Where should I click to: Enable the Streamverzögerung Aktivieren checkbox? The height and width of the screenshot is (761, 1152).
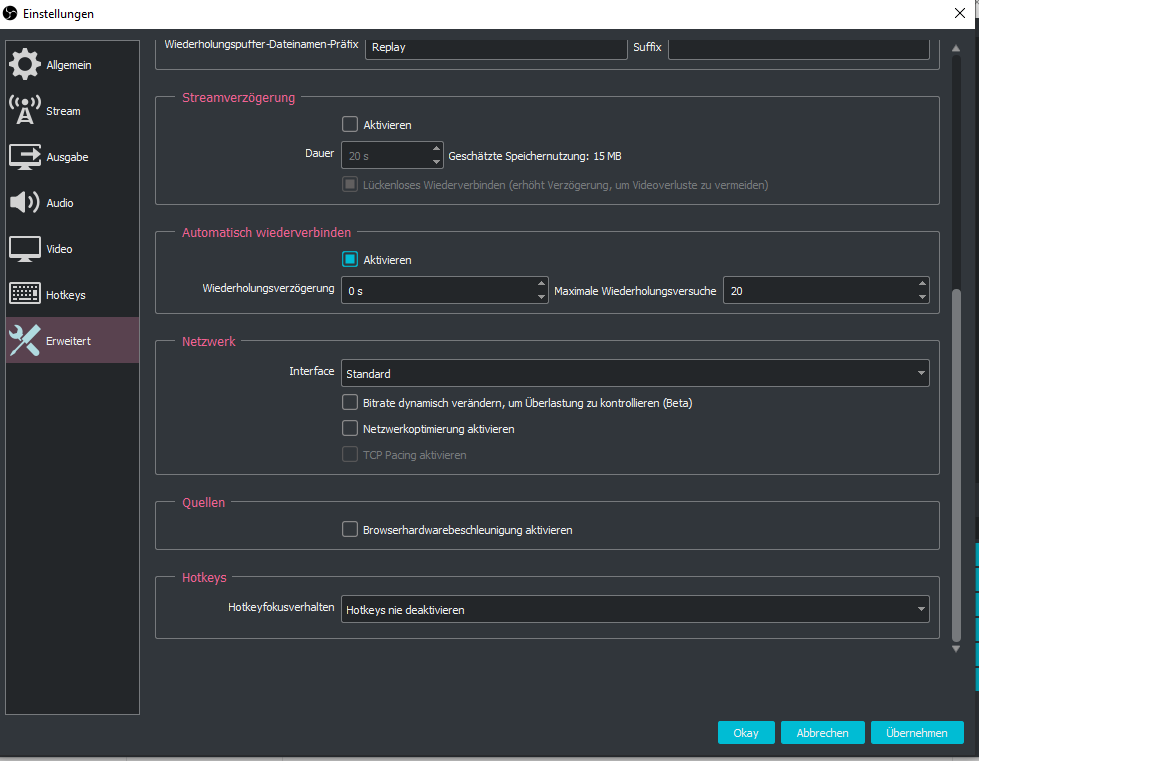(x=350, y=125)
